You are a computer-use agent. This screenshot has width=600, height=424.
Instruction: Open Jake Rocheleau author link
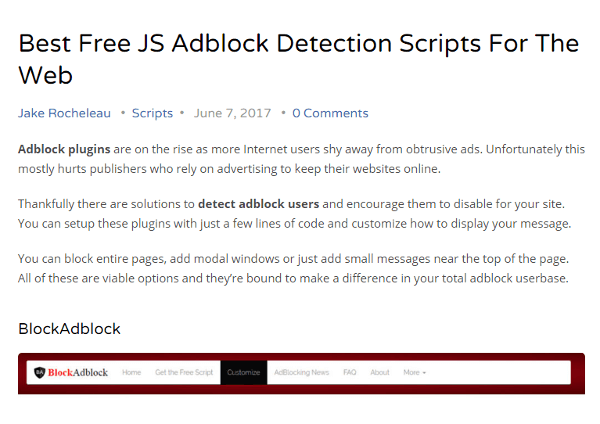(x=64, y=113)
